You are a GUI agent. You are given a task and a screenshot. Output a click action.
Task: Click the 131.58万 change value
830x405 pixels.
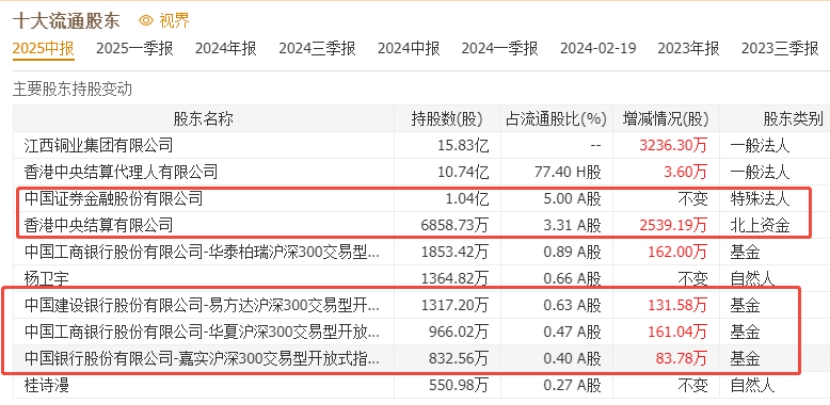coord(678,305)
